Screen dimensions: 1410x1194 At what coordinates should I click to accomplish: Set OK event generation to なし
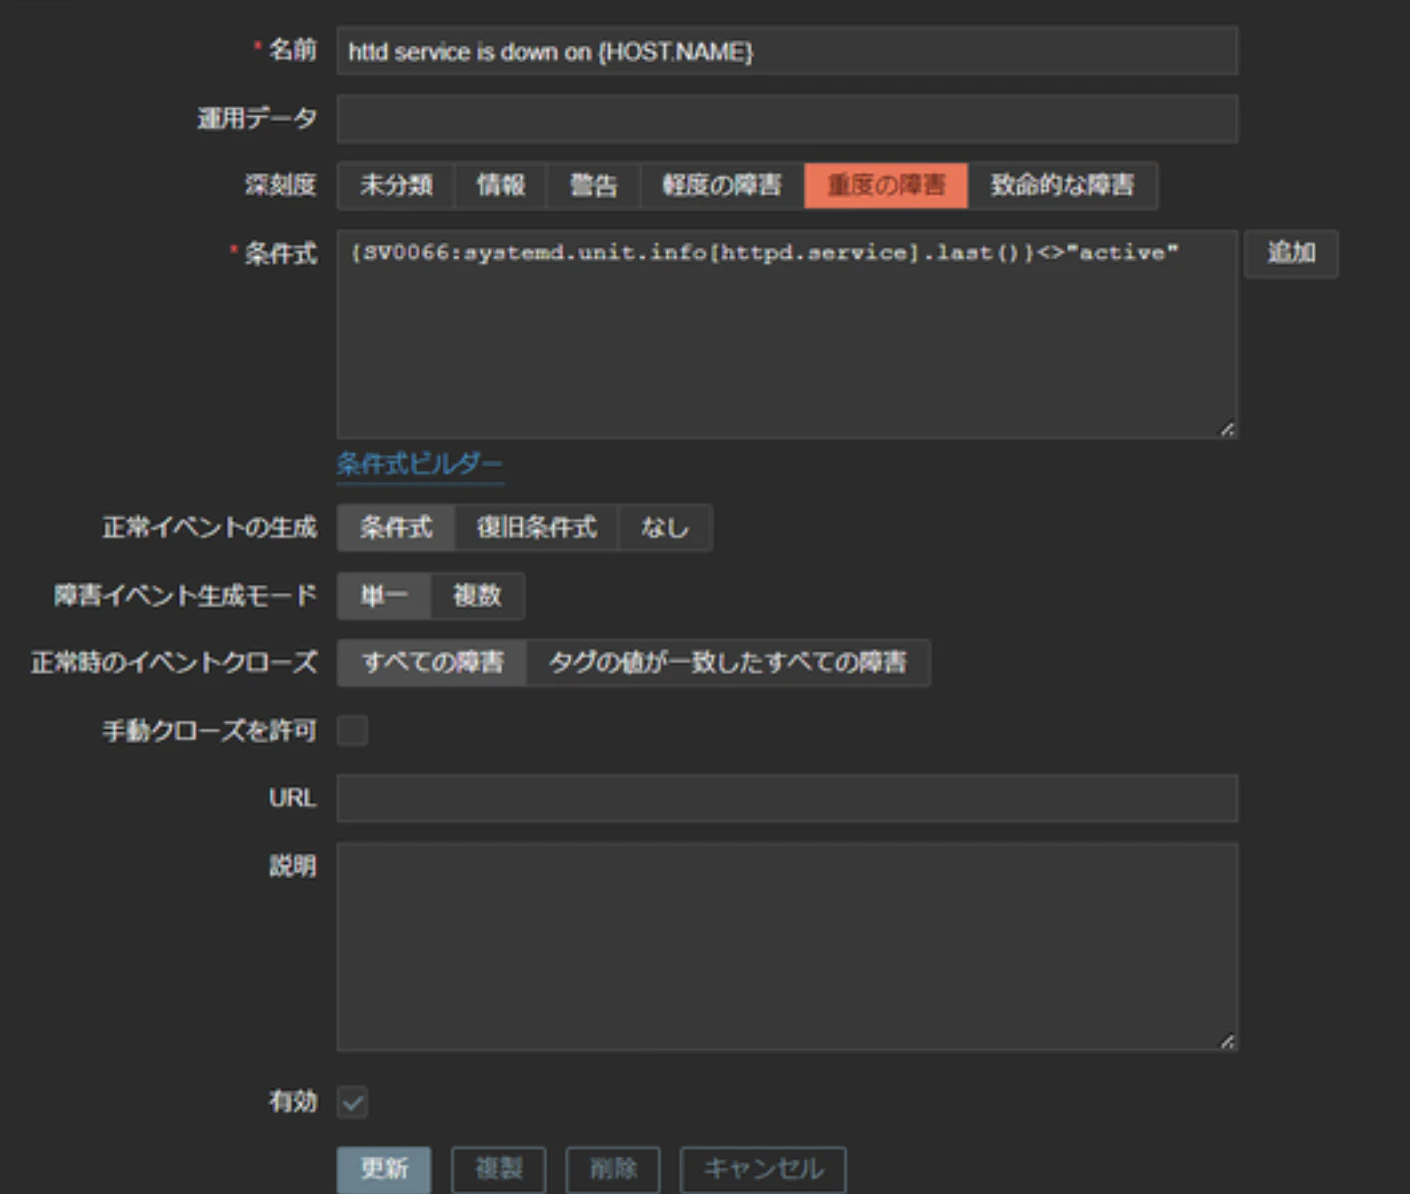(x=665, y=527)
